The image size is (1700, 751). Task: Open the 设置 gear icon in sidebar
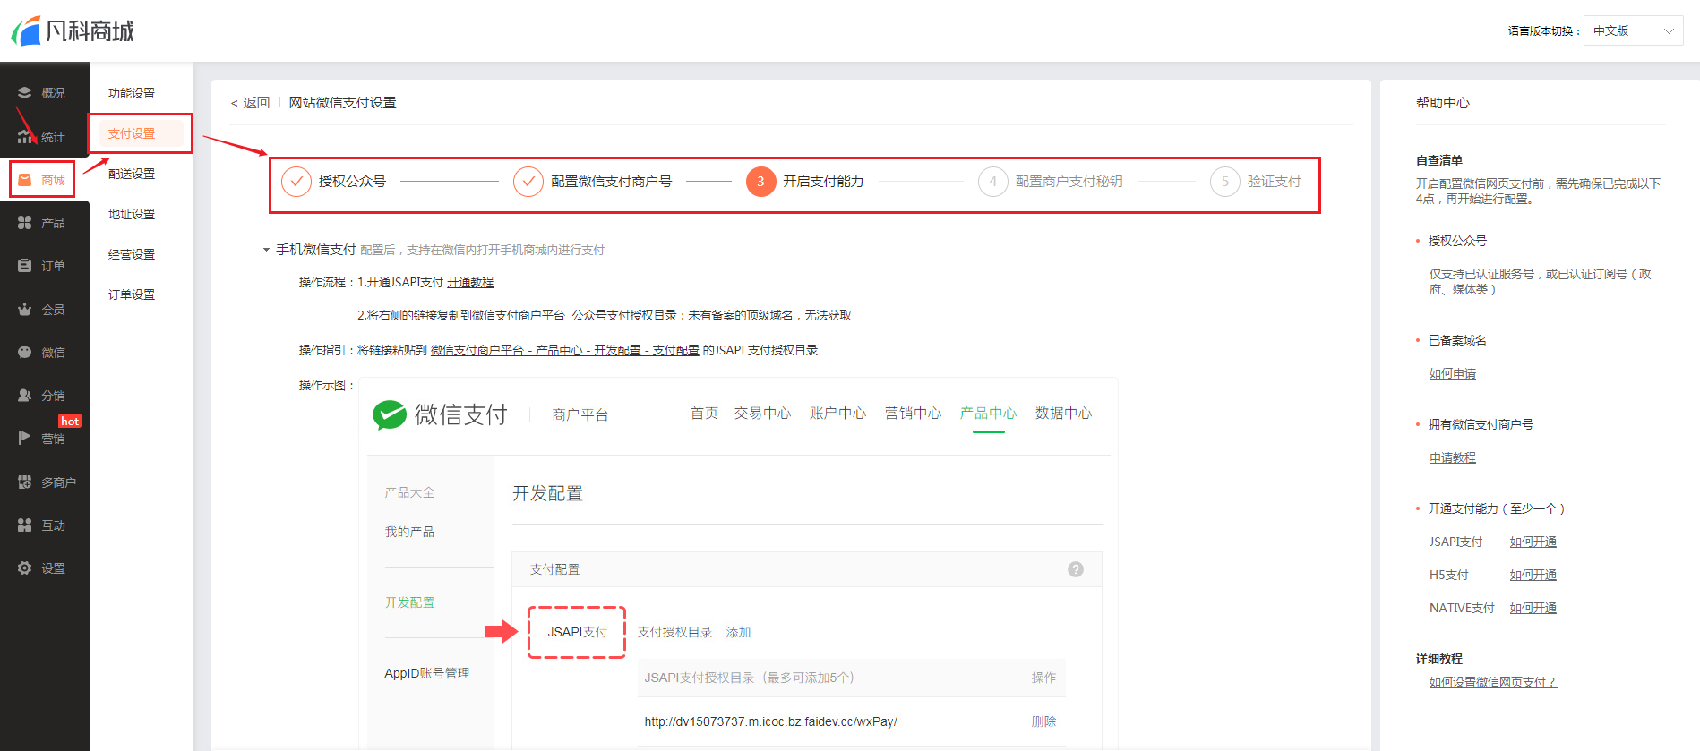pos(24,568)
